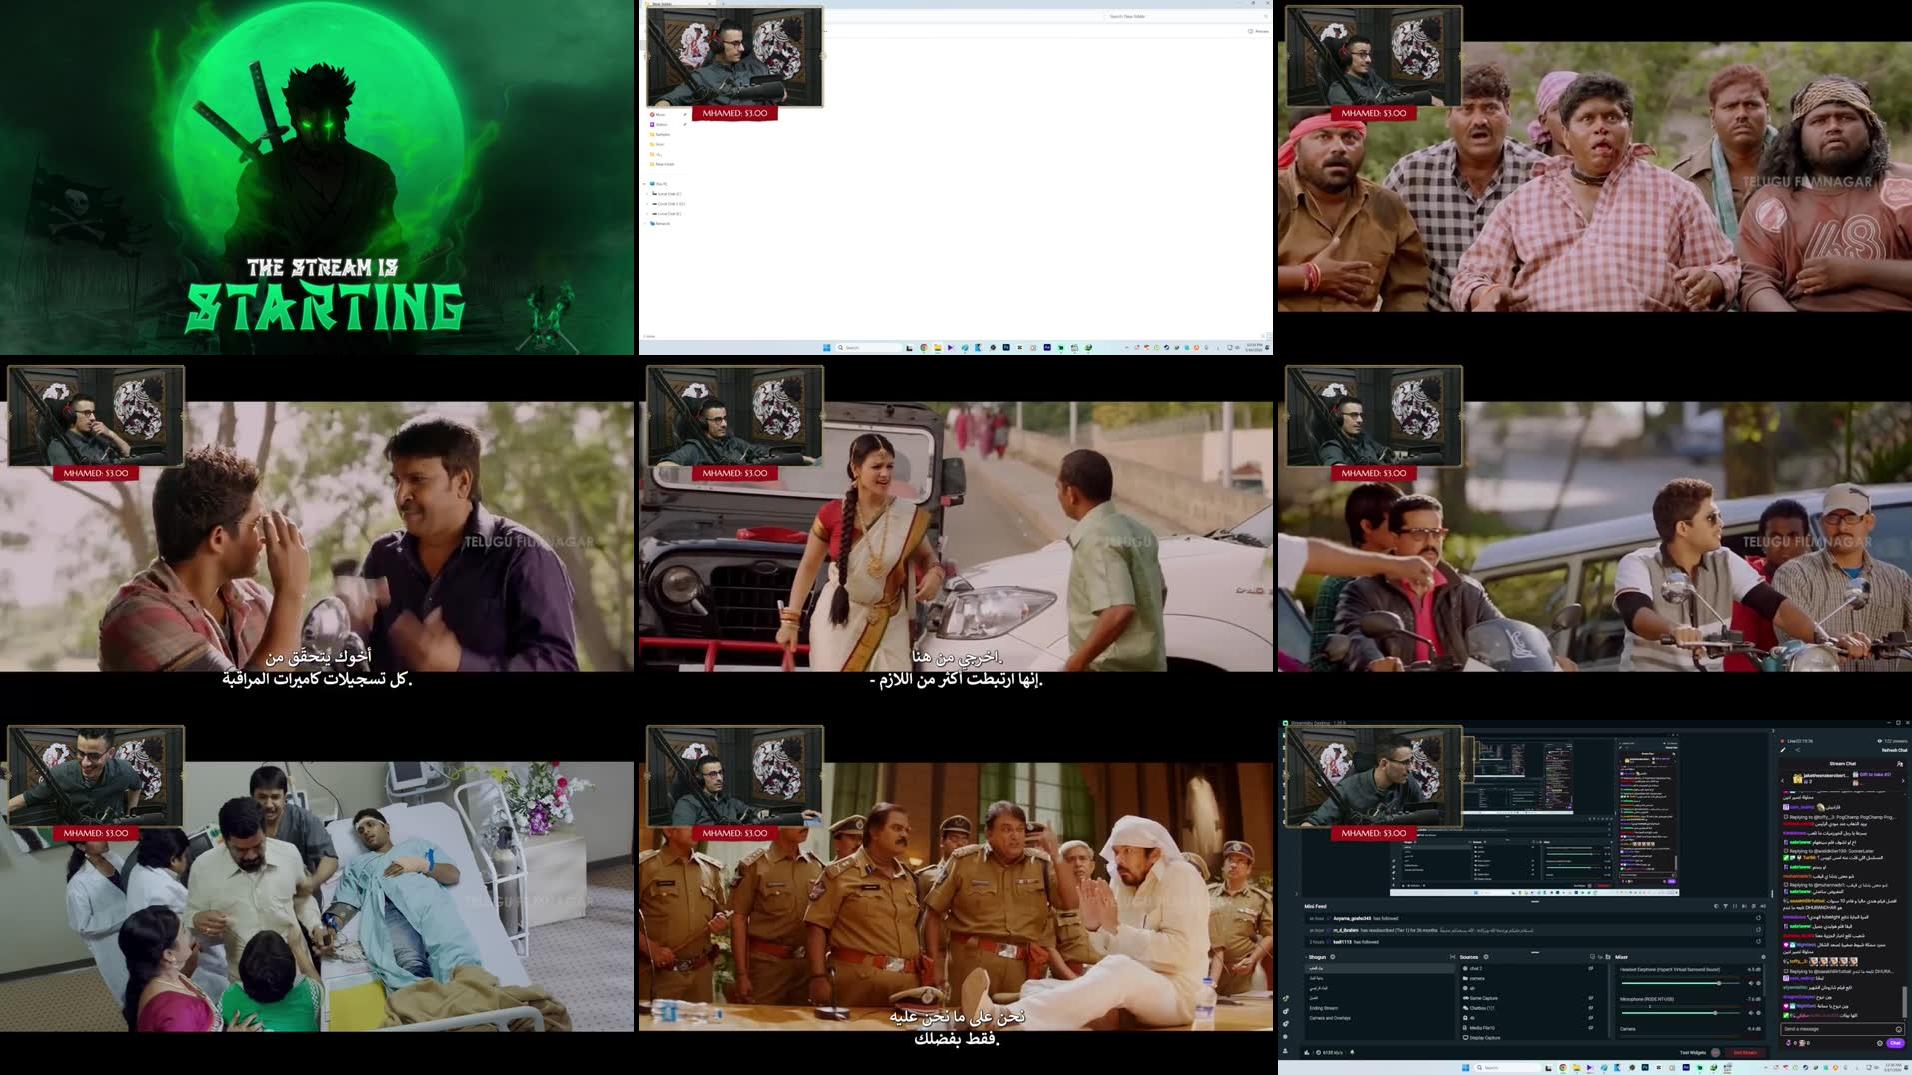
Task: Open emoji picker in chat message field
Action: click(x=1899, y=1029)
